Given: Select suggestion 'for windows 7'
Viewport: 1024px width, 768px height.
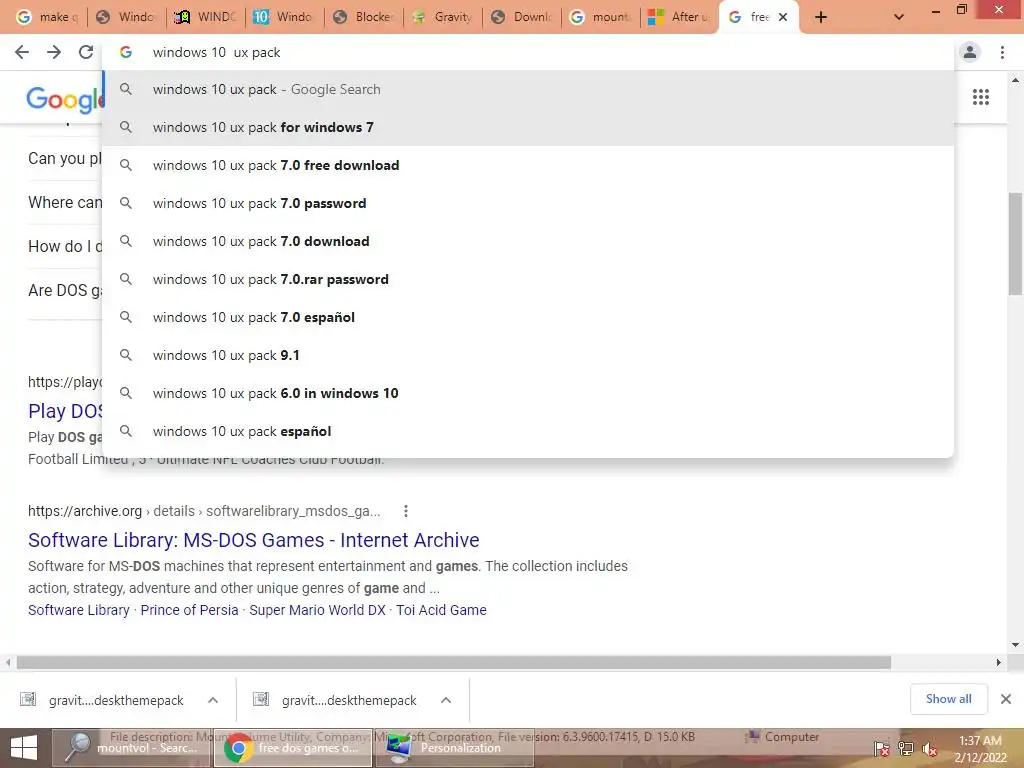Looking at the screenshot, I should click(528, 127).
